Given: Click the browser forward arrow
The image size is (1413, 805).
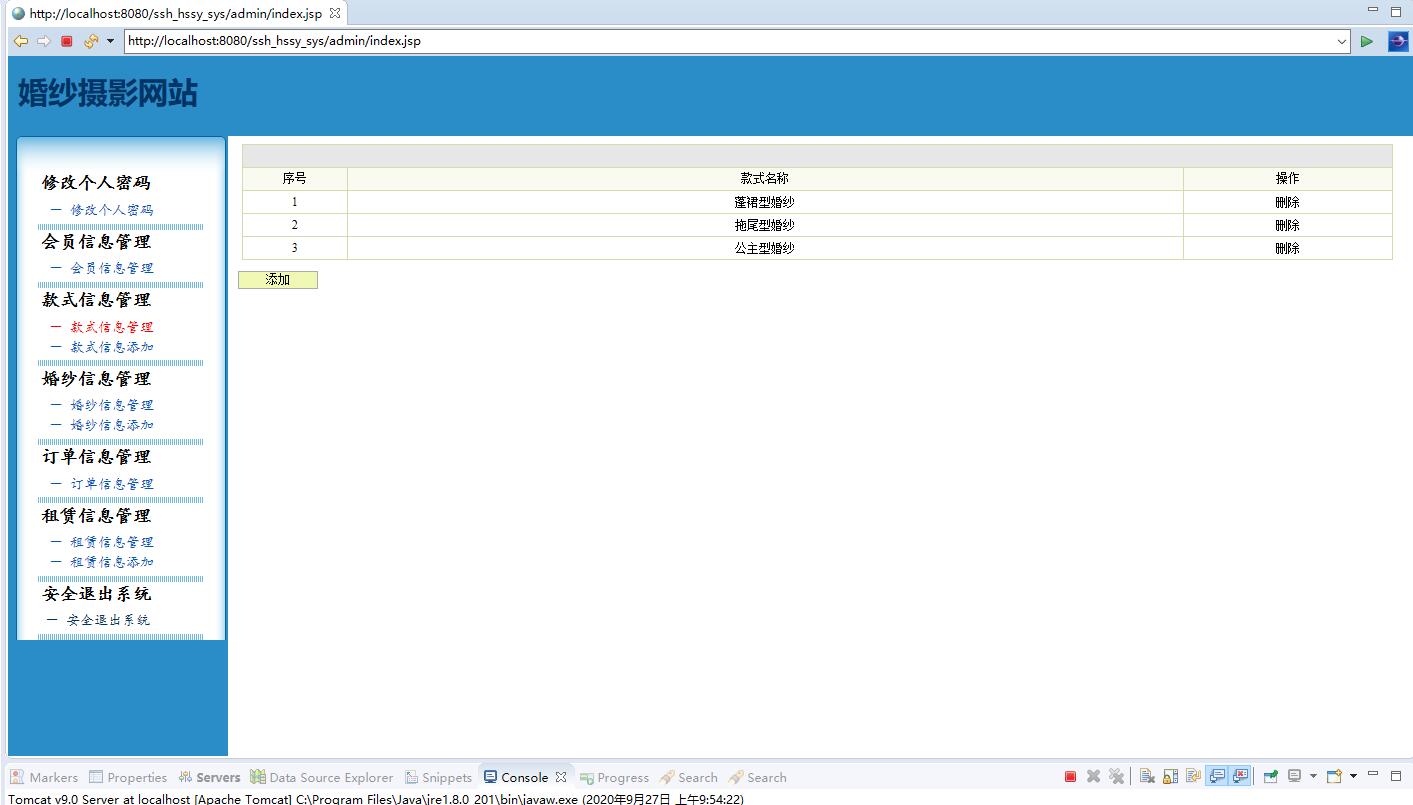Looking at the screenshot, I should (43, 41).
